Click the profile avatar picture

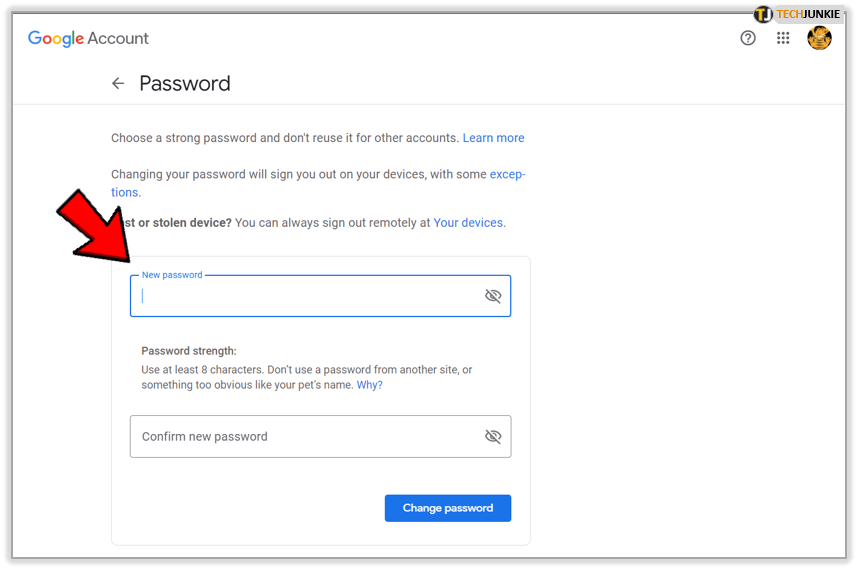click(819, 39)
